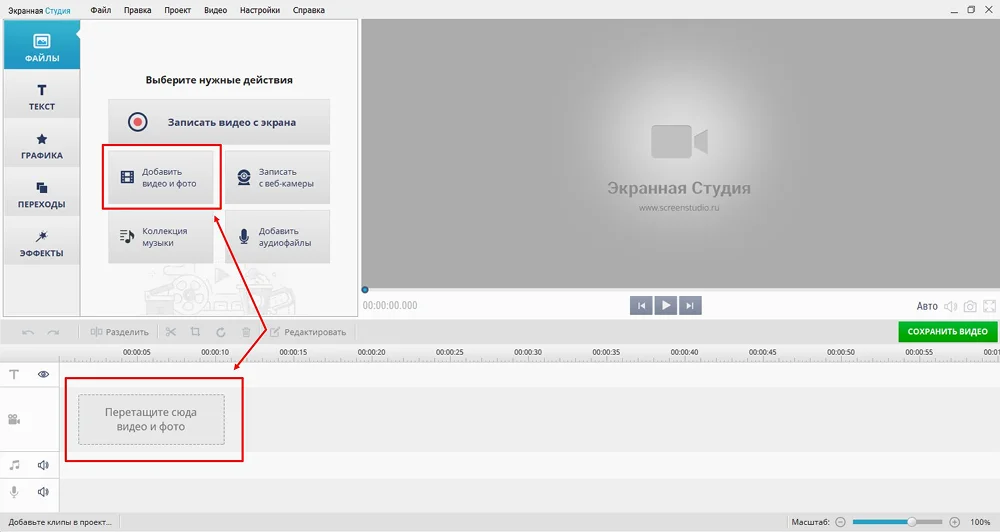
Task: Open Коллекция музыки
Action: point(161,237)
